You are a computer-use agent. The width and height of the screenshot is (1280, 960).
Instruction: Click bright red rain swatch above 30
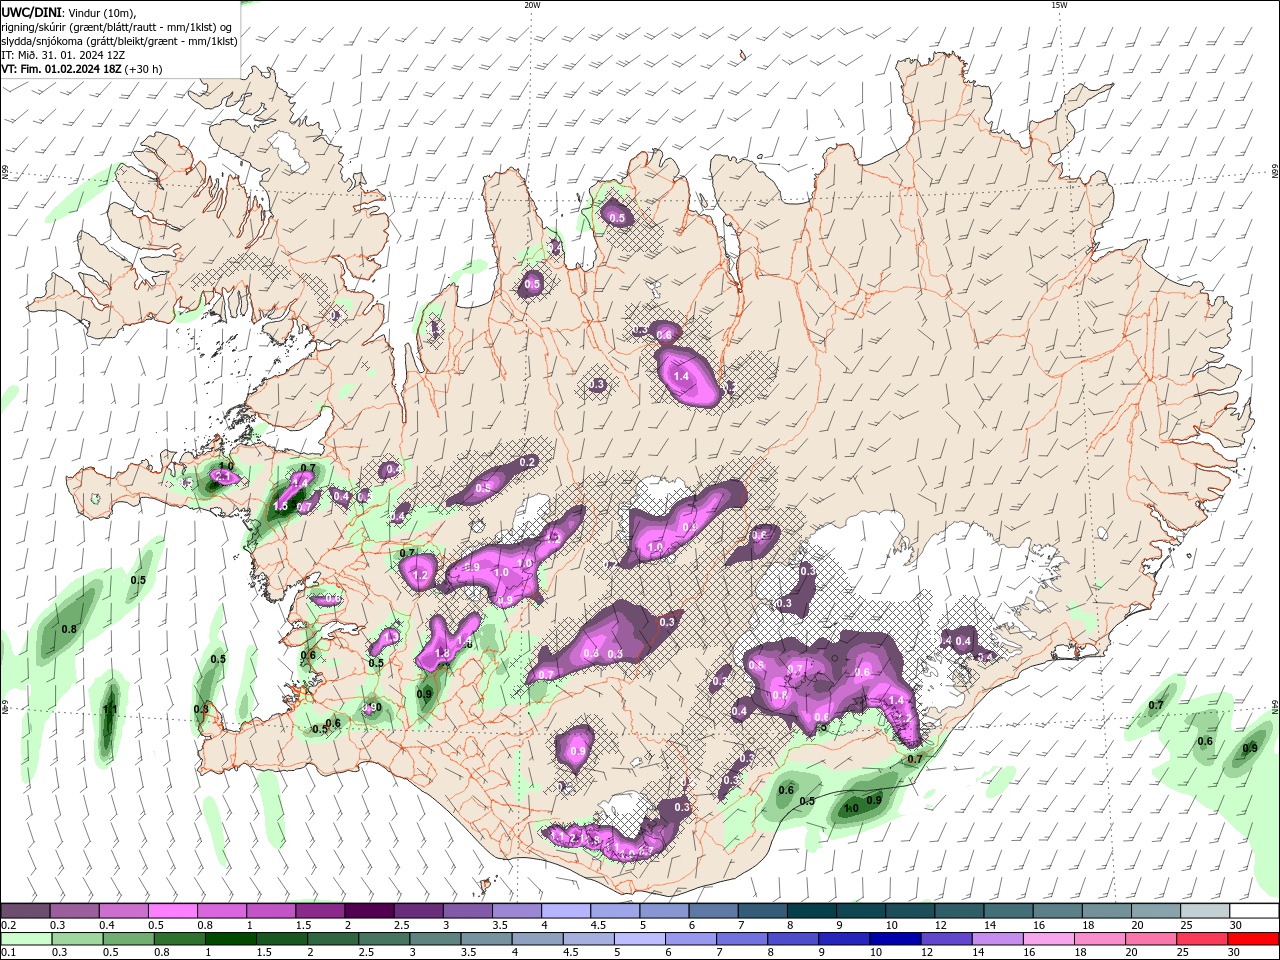pyautogui.click(x=1255, y=938)
